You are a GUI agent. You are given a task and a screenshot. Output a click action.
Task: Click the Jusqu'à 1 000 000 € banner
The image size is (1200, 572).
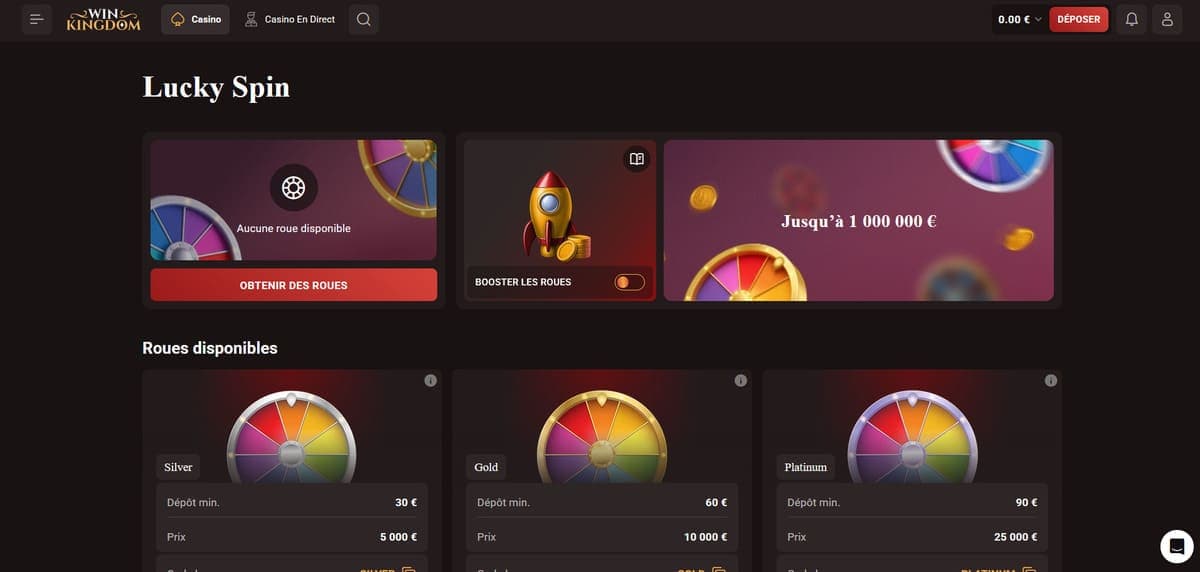coord(859,220)
